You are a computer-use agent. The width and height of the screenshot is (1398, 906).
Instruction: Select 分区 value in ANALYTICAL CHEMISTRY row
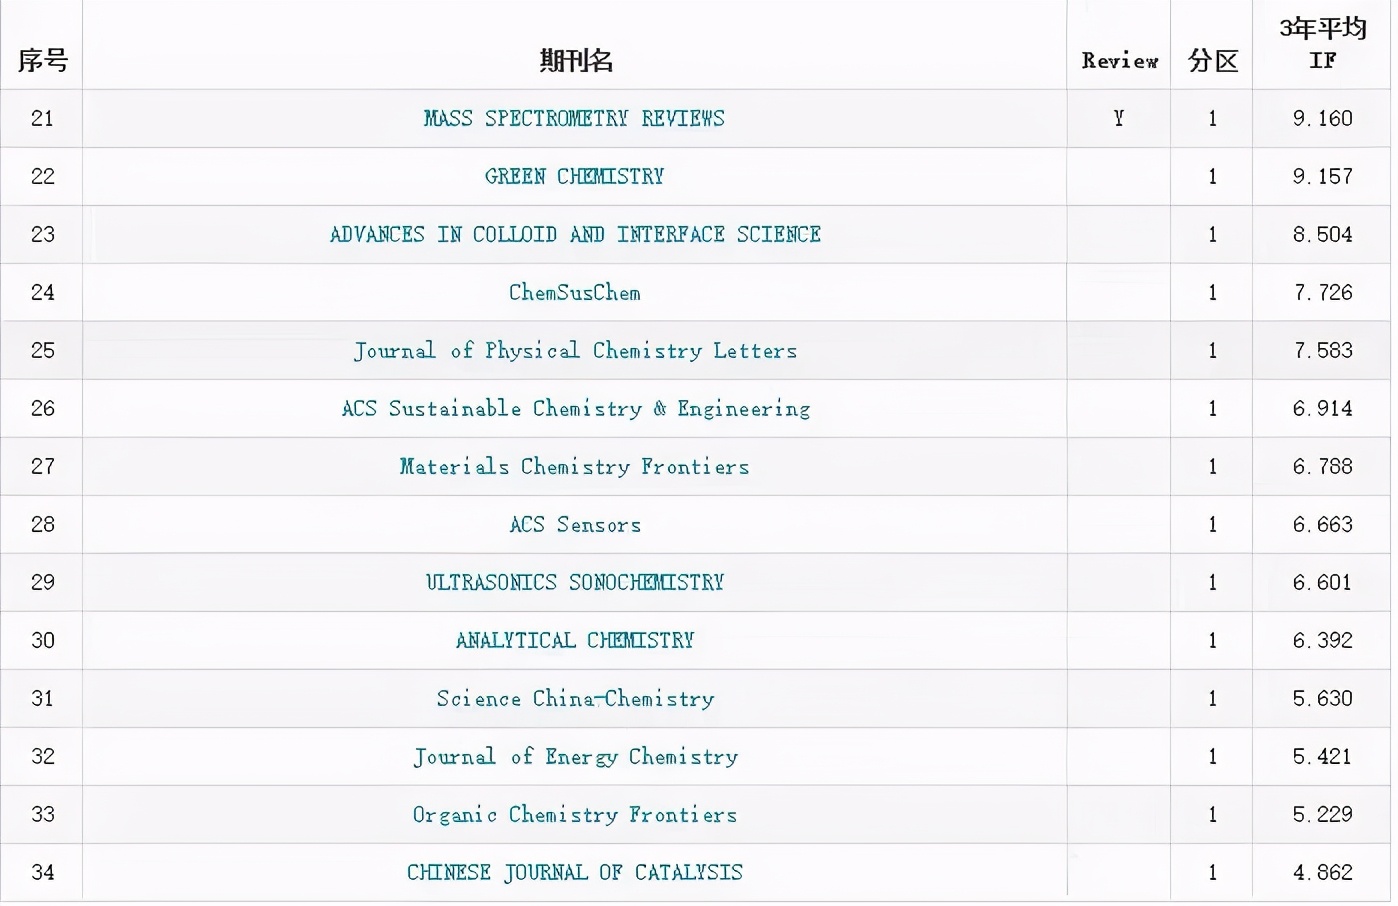pos(1212,640)
